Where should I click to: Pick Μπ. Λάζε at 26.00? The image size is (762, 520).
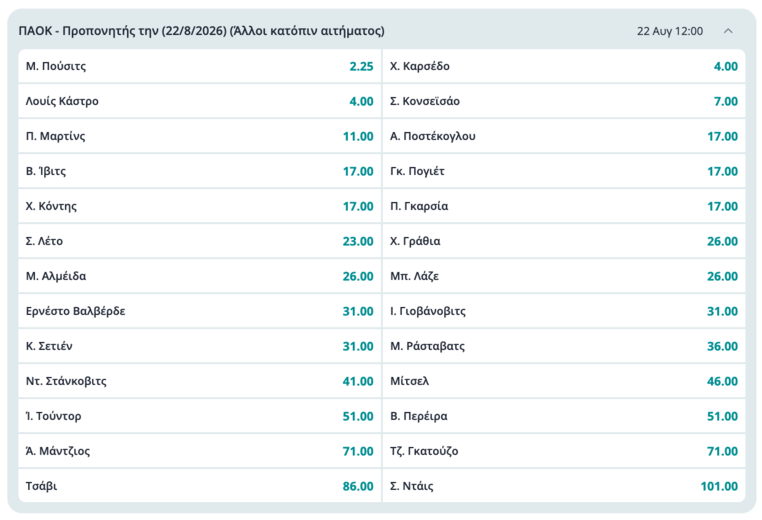point(564,276)
